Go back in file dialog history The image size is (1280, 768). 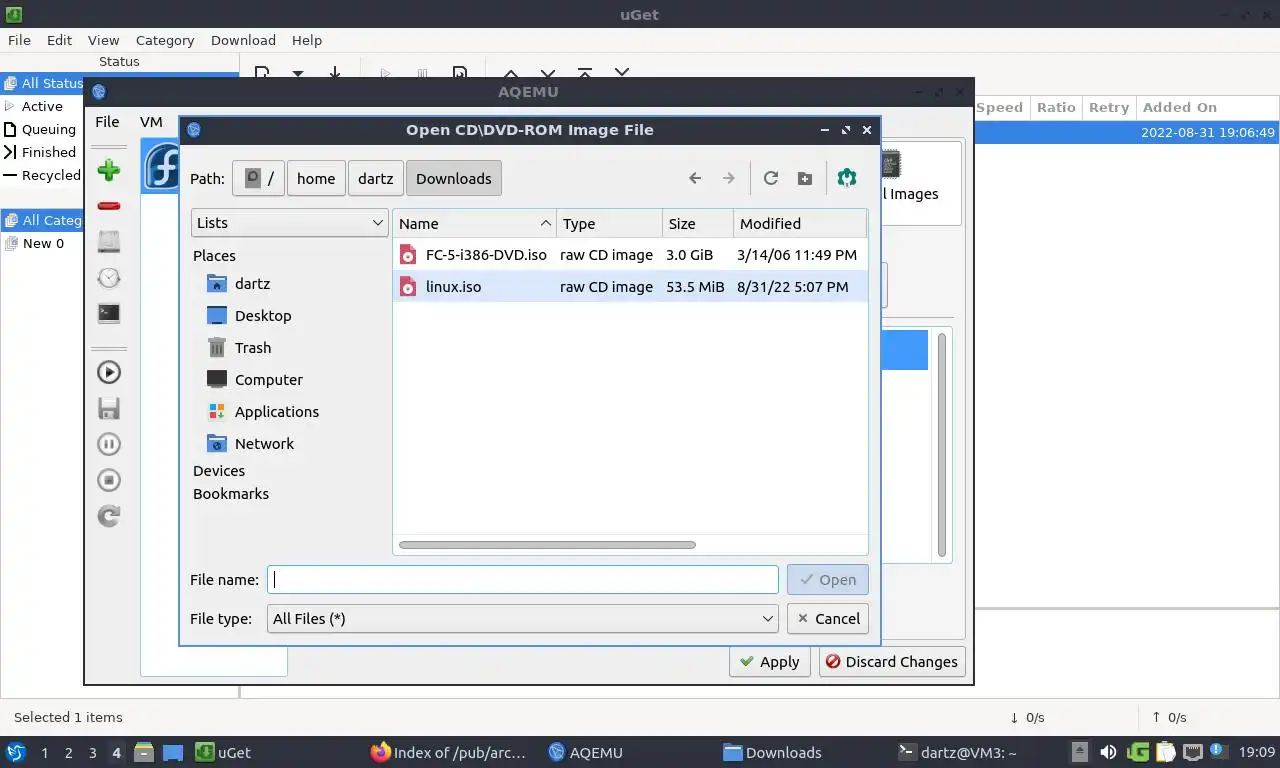pos(695,178)
